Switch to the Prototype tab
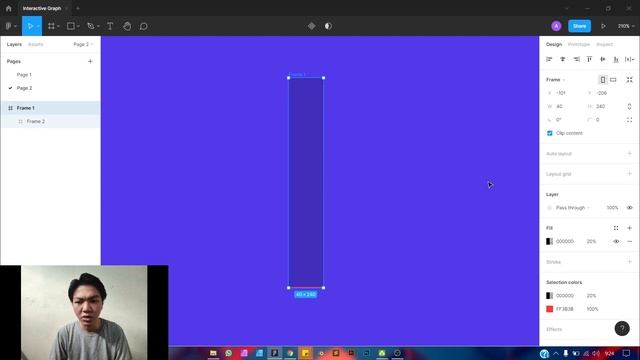The image size is (640, 360). tap(579, 44)
